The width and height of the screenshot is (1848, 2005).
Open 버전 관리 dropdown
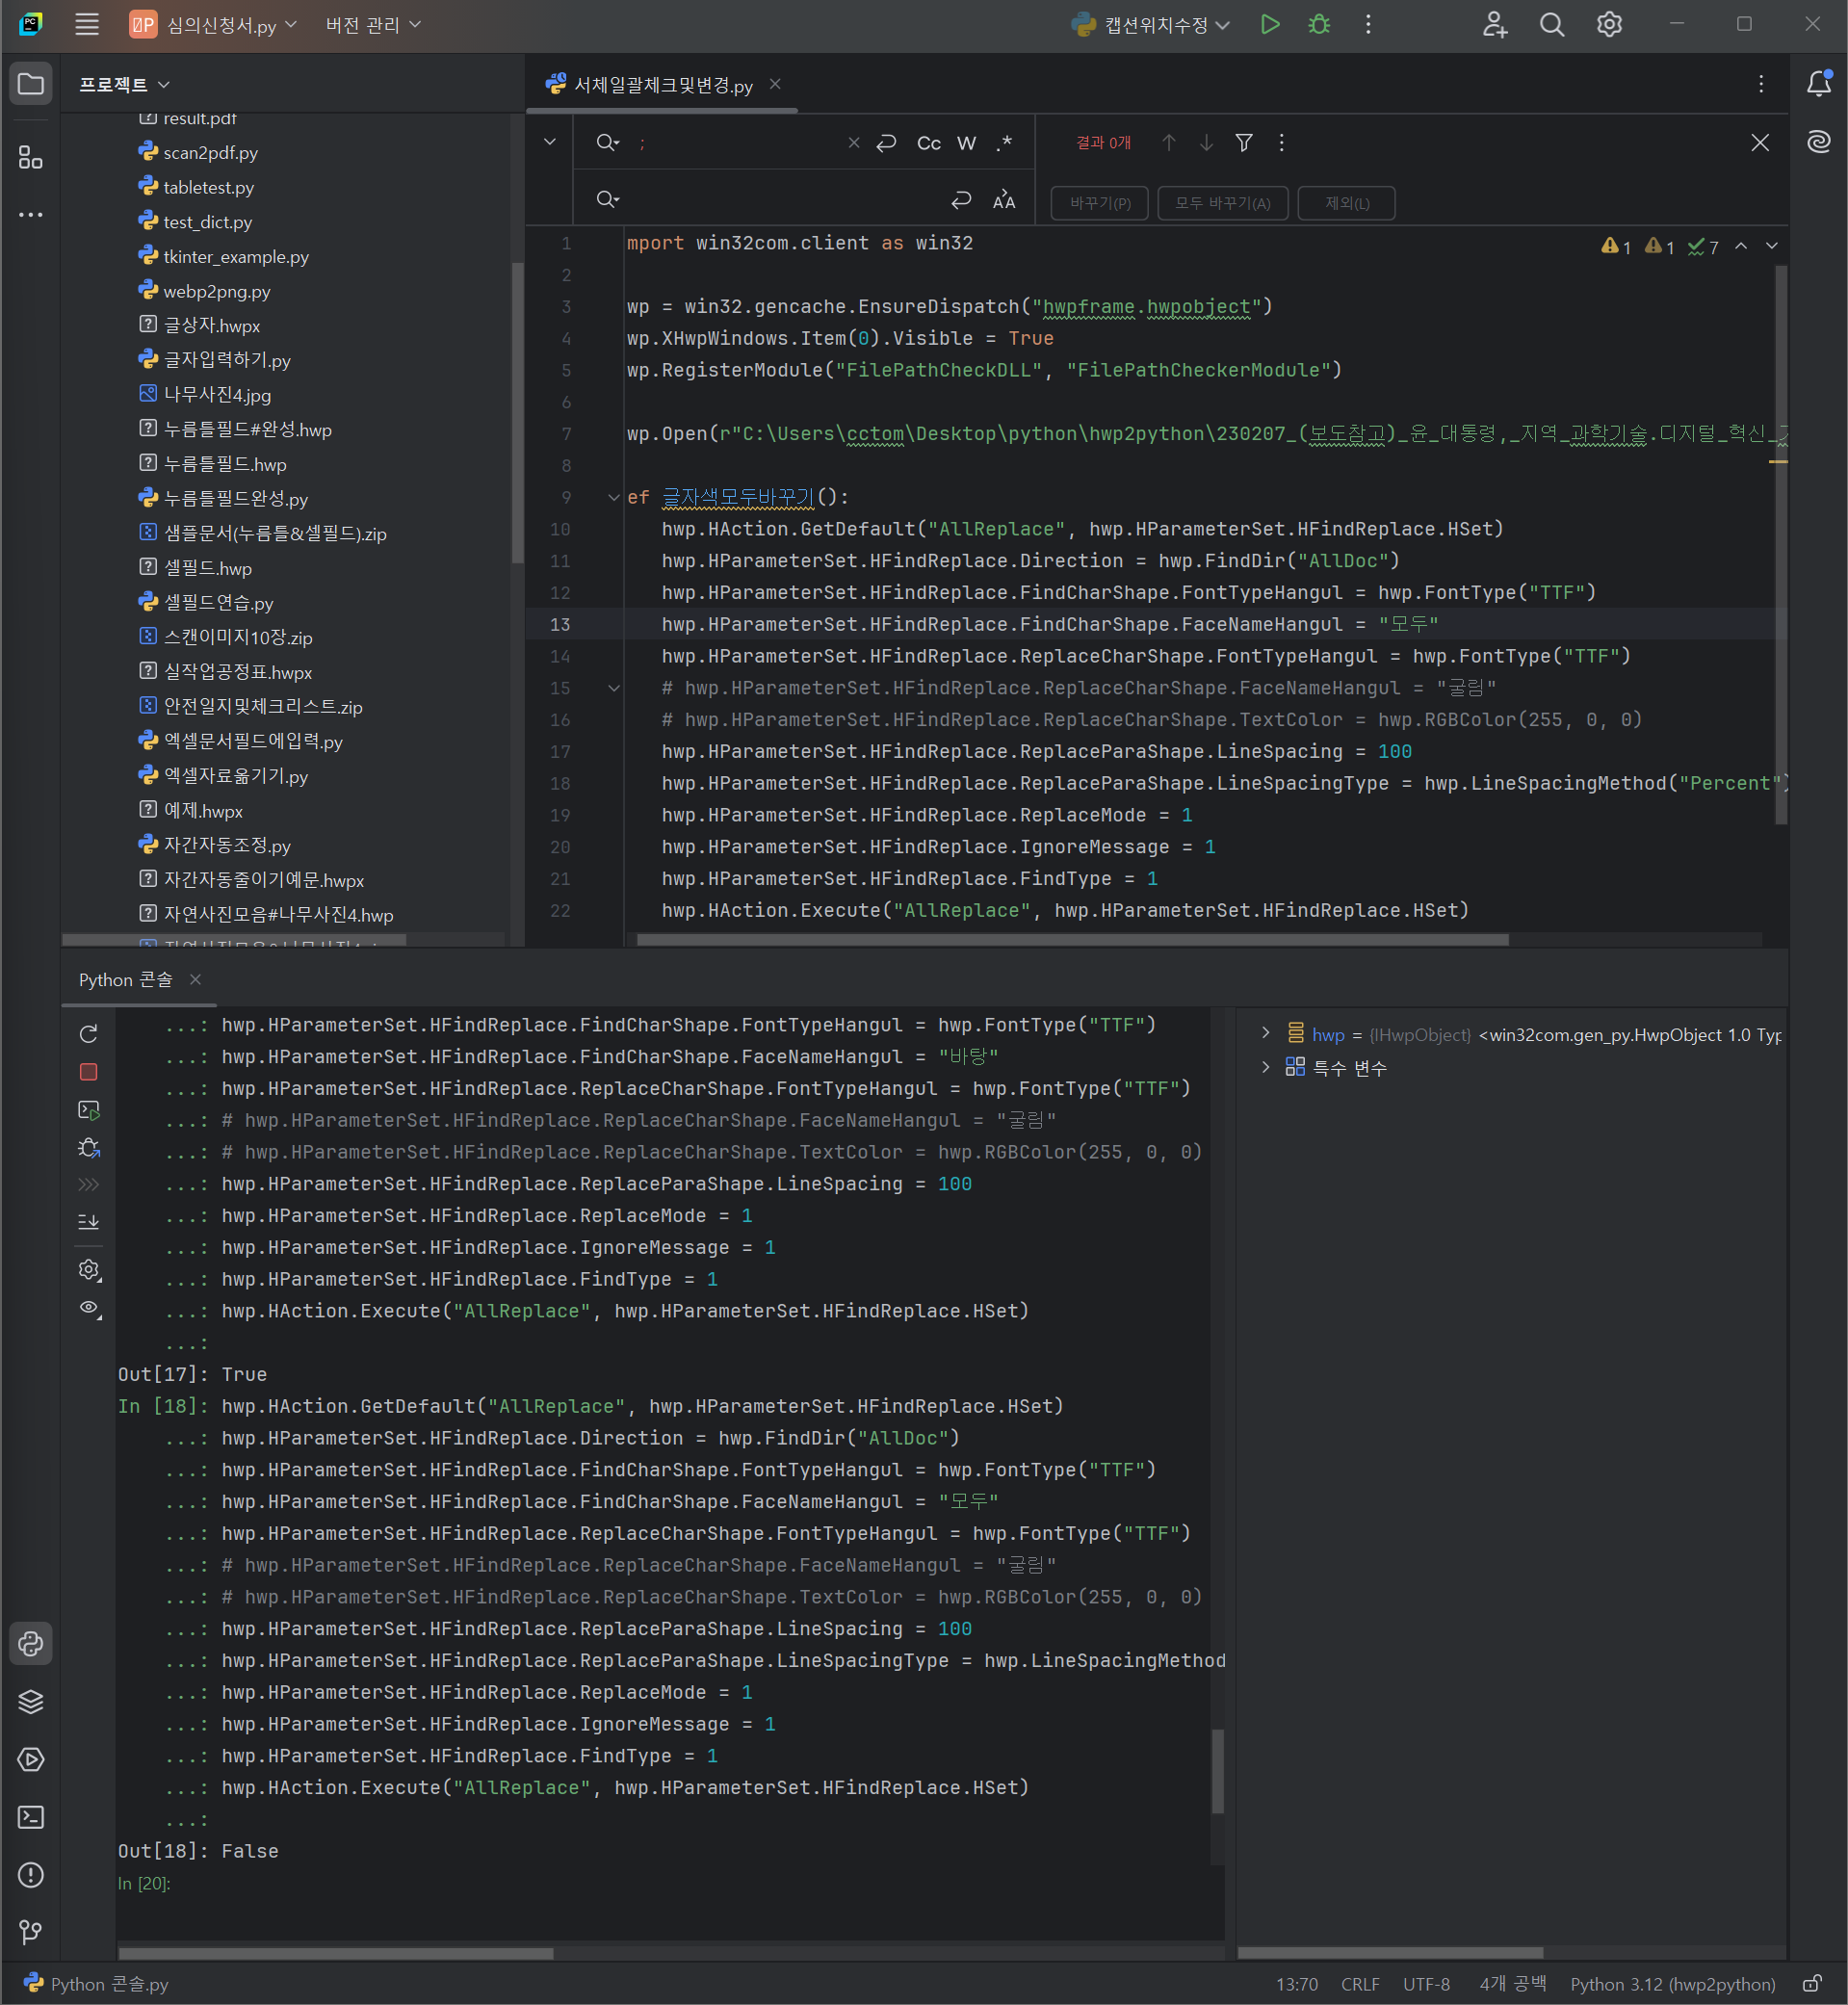click(373, 25)
